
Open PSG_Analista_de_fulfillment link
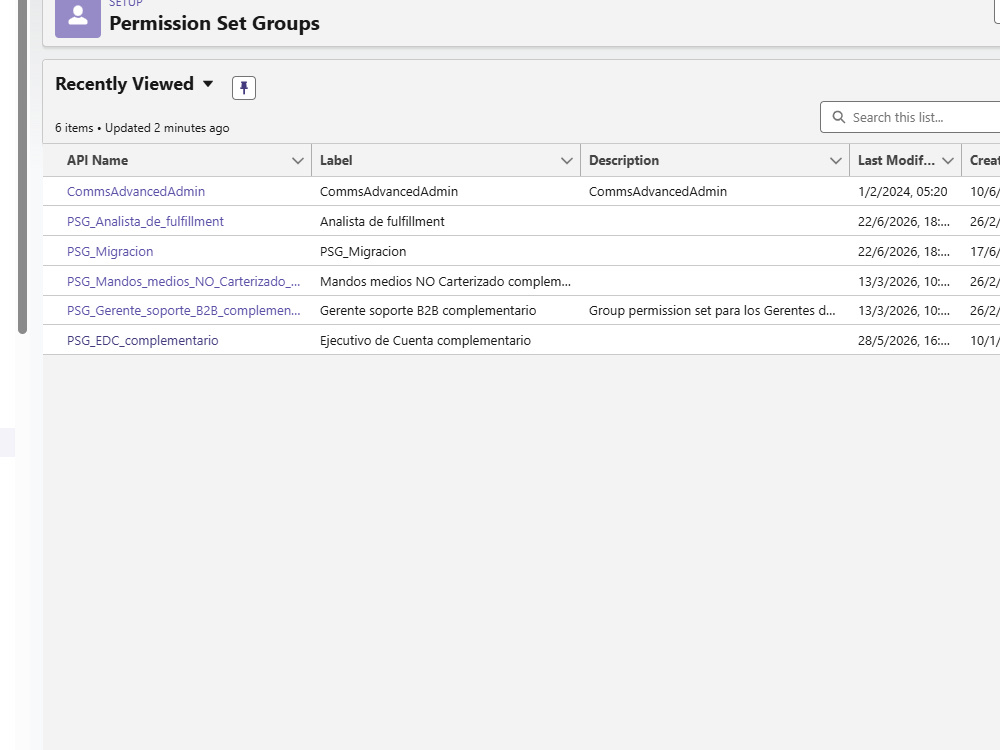pos(145,221)
